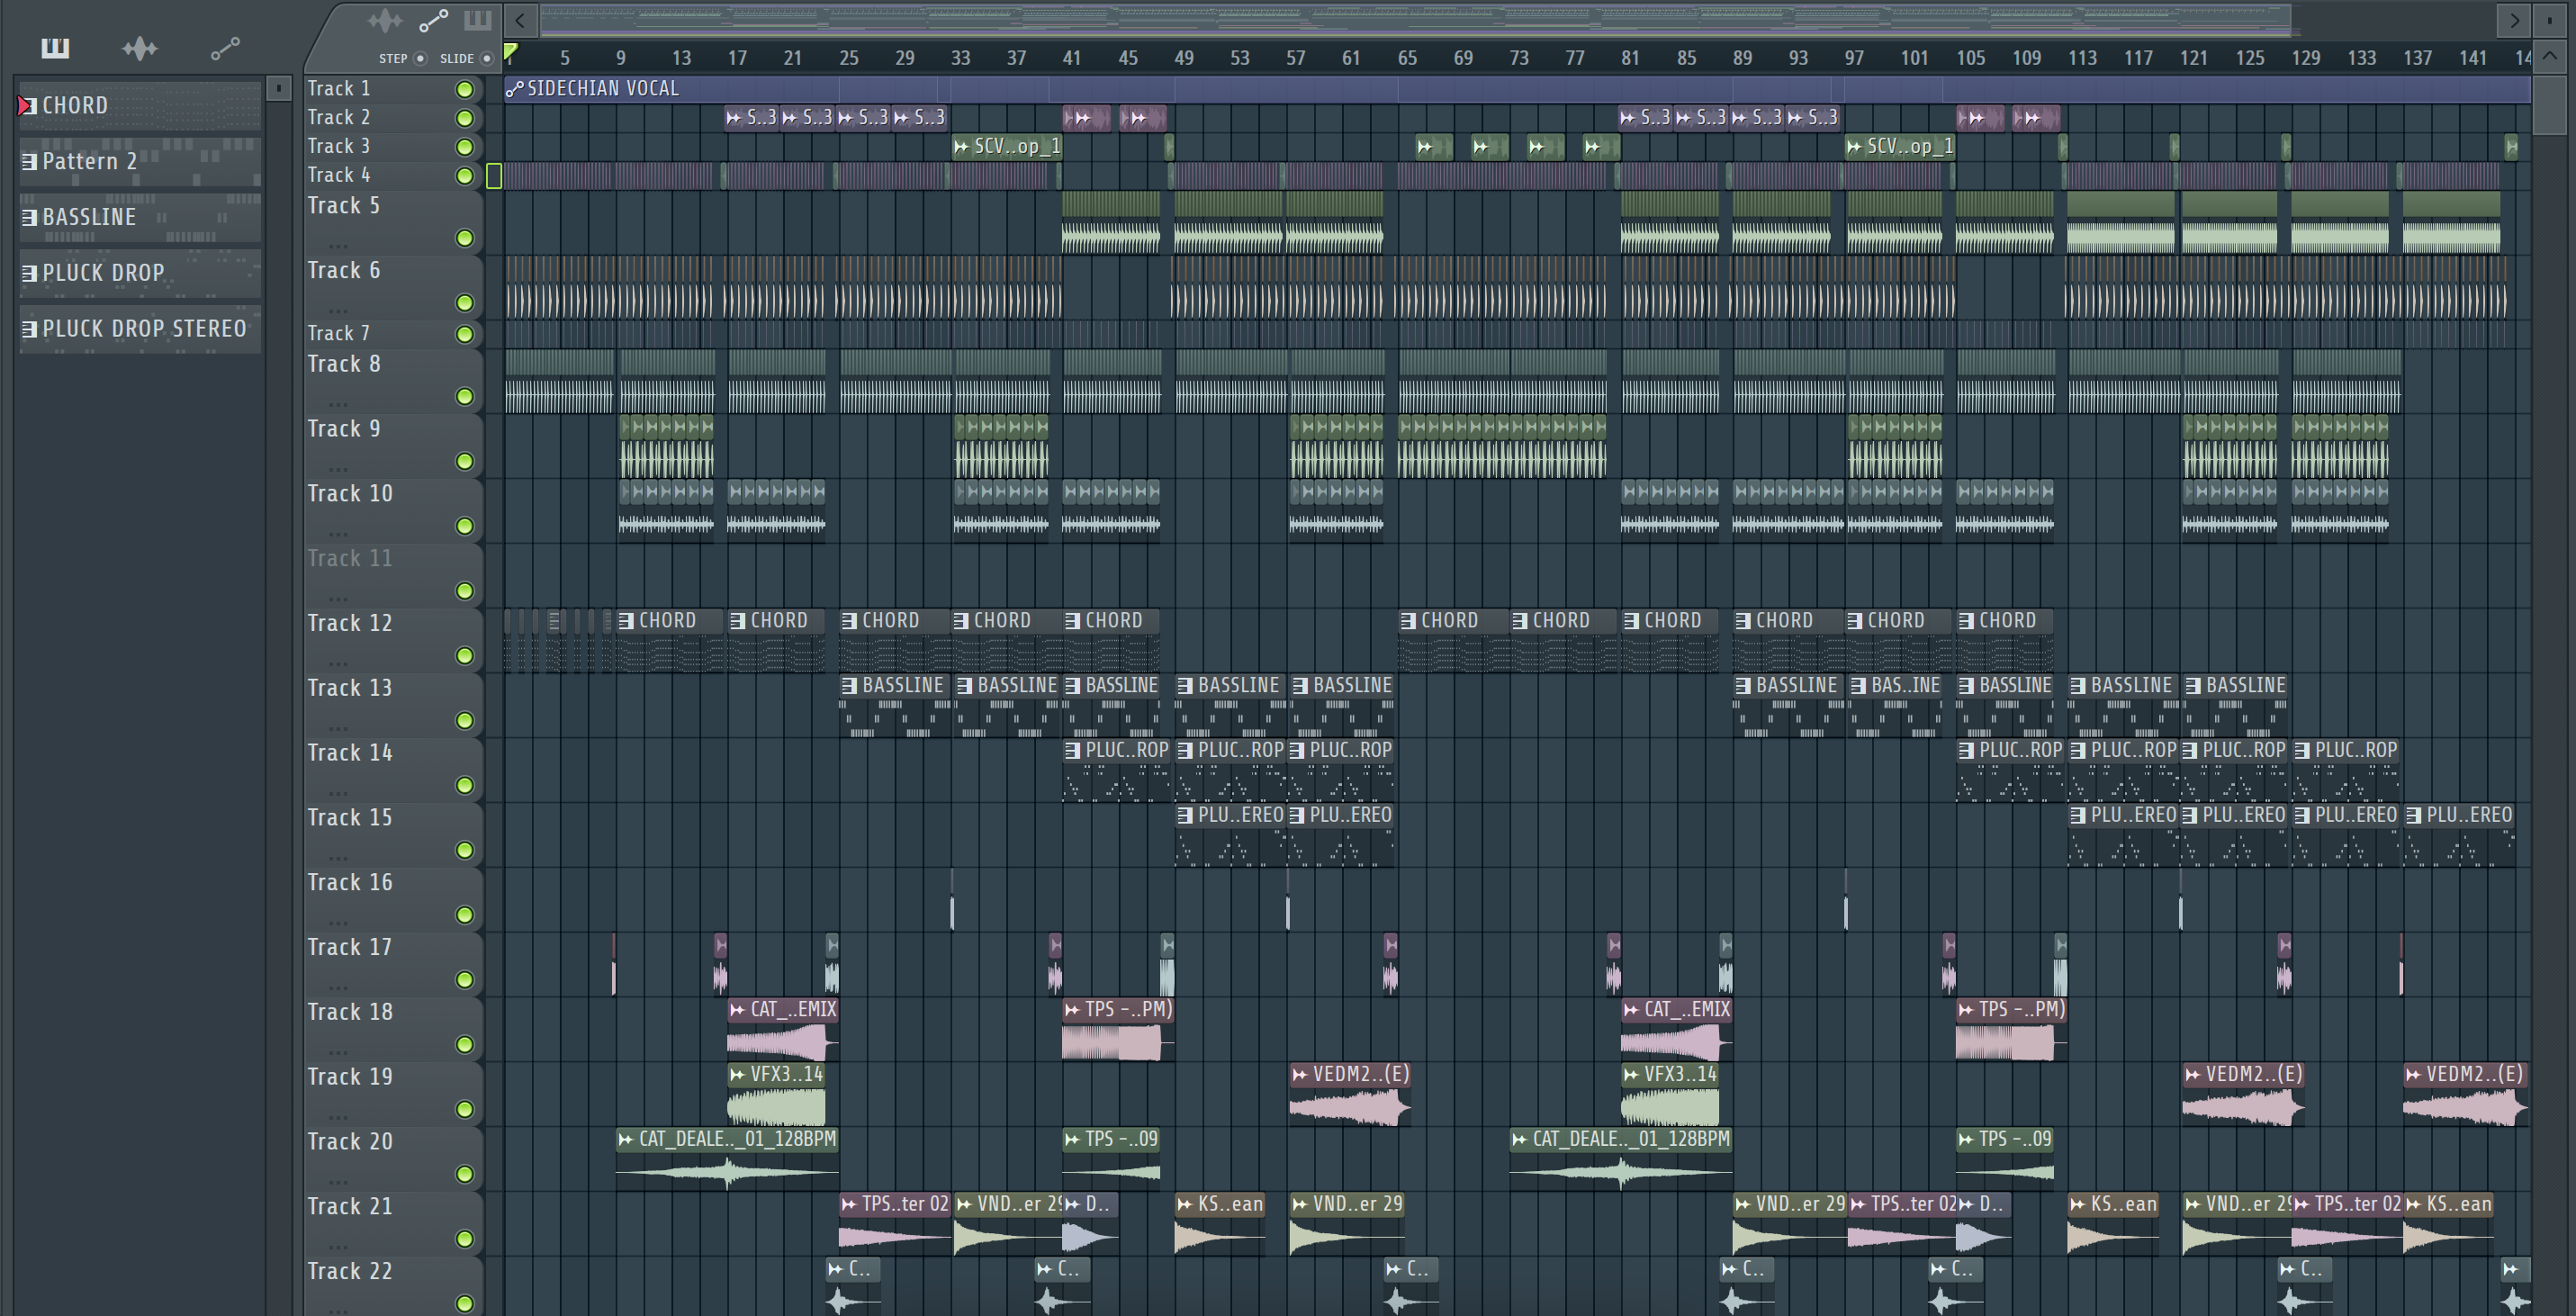Open the first TPS -..09 clip menu icon
Screen dimensions: 2576x1316
(x=1072, y=1139)
